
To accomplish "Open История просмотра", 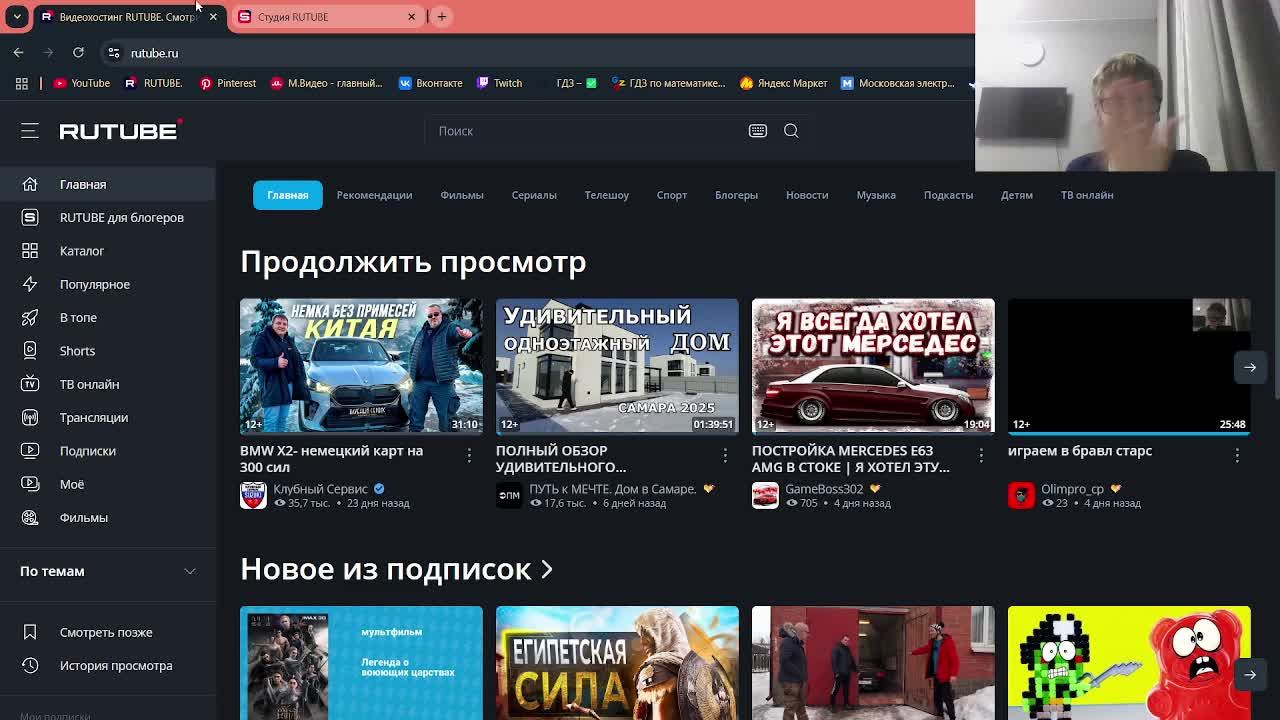I will [x=107, y=665].
